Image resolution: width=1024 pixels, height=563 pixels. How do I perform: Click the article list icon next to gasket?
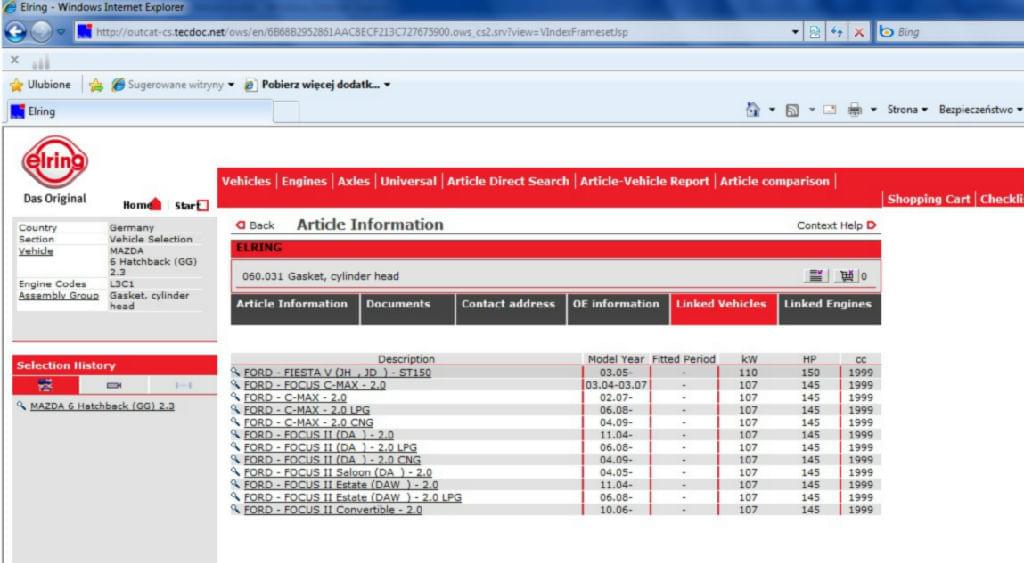(x=816, y=276)
